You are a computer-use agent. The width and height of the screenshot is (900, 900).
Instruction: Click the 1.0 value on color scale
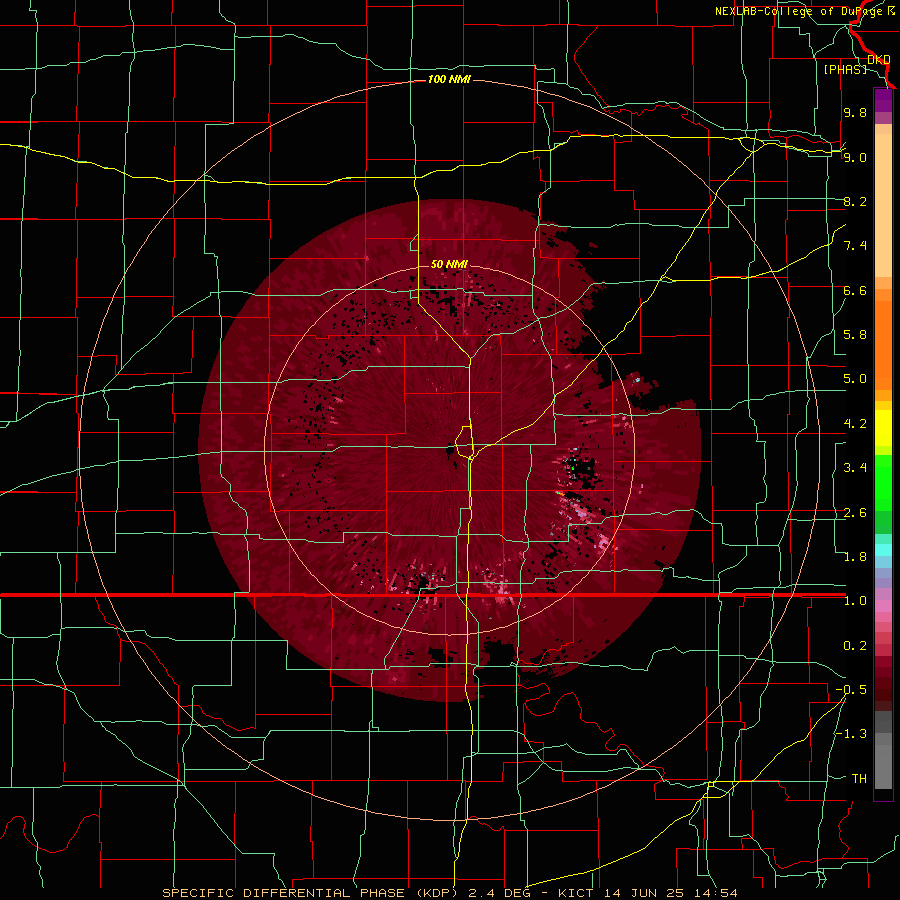[855, 601]
